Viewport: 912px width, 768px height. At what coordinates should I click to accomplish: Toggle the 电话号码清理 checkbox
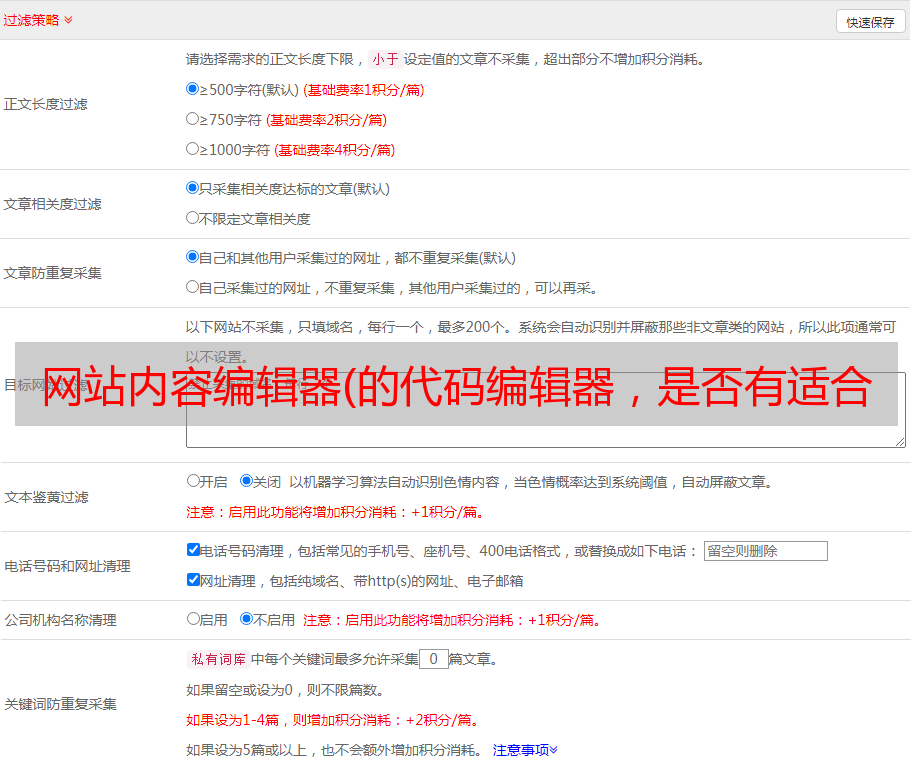click(x=193, y=550)
